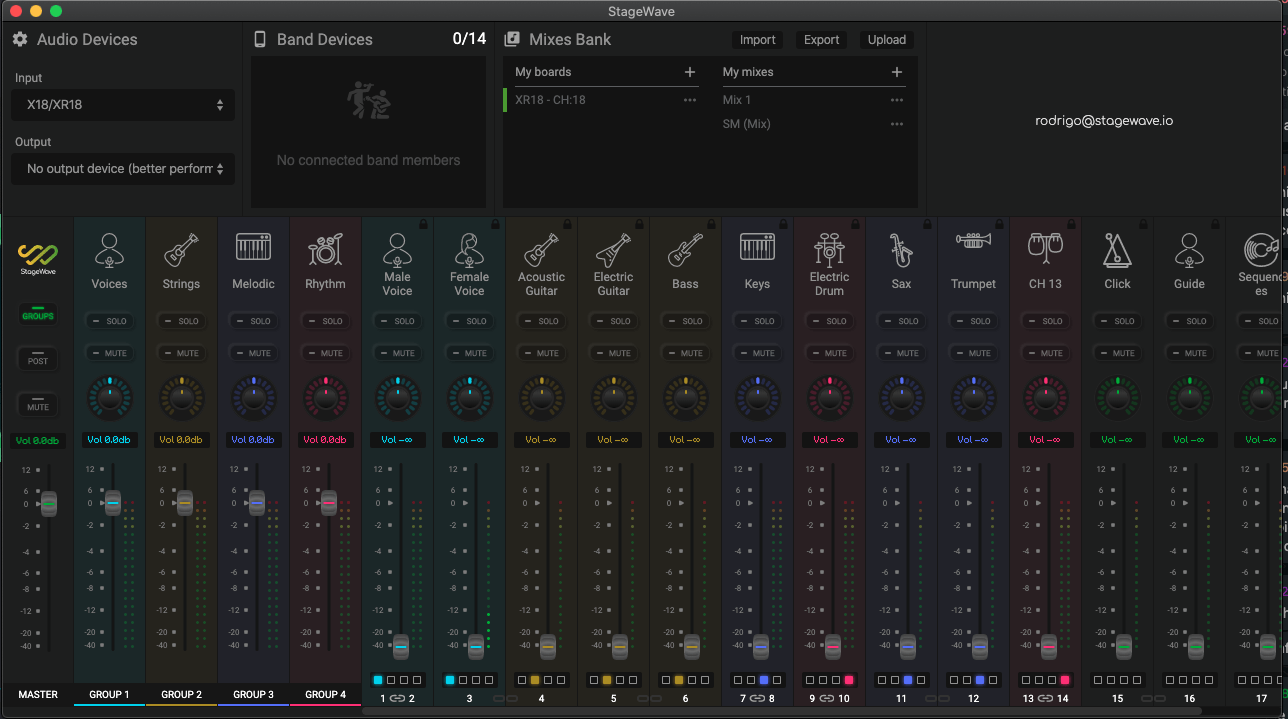
Task: Open options menu for Mix 1
Action: (897, 100)
